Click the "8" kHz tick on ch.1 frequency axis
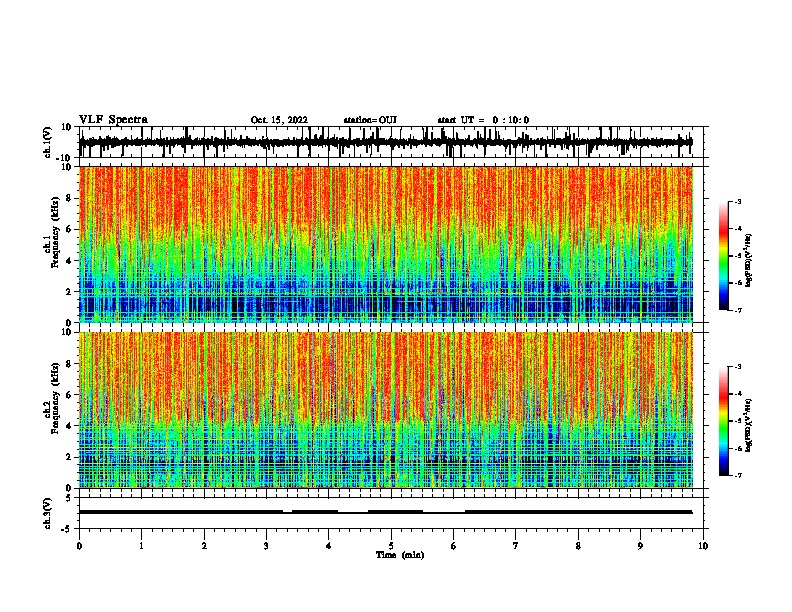792x612 pixels. [x=70, y=198]
